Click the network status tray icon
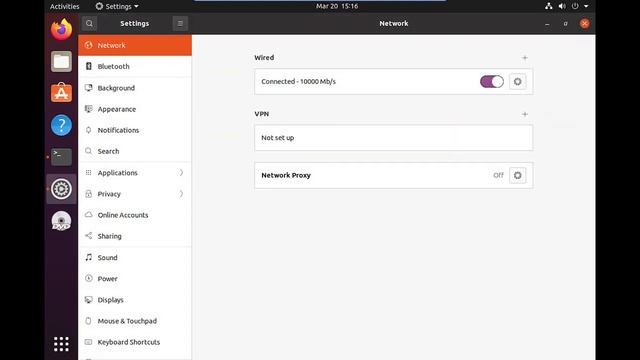The image size is (640, 360). pyautogui.click(x=549, y=6)
